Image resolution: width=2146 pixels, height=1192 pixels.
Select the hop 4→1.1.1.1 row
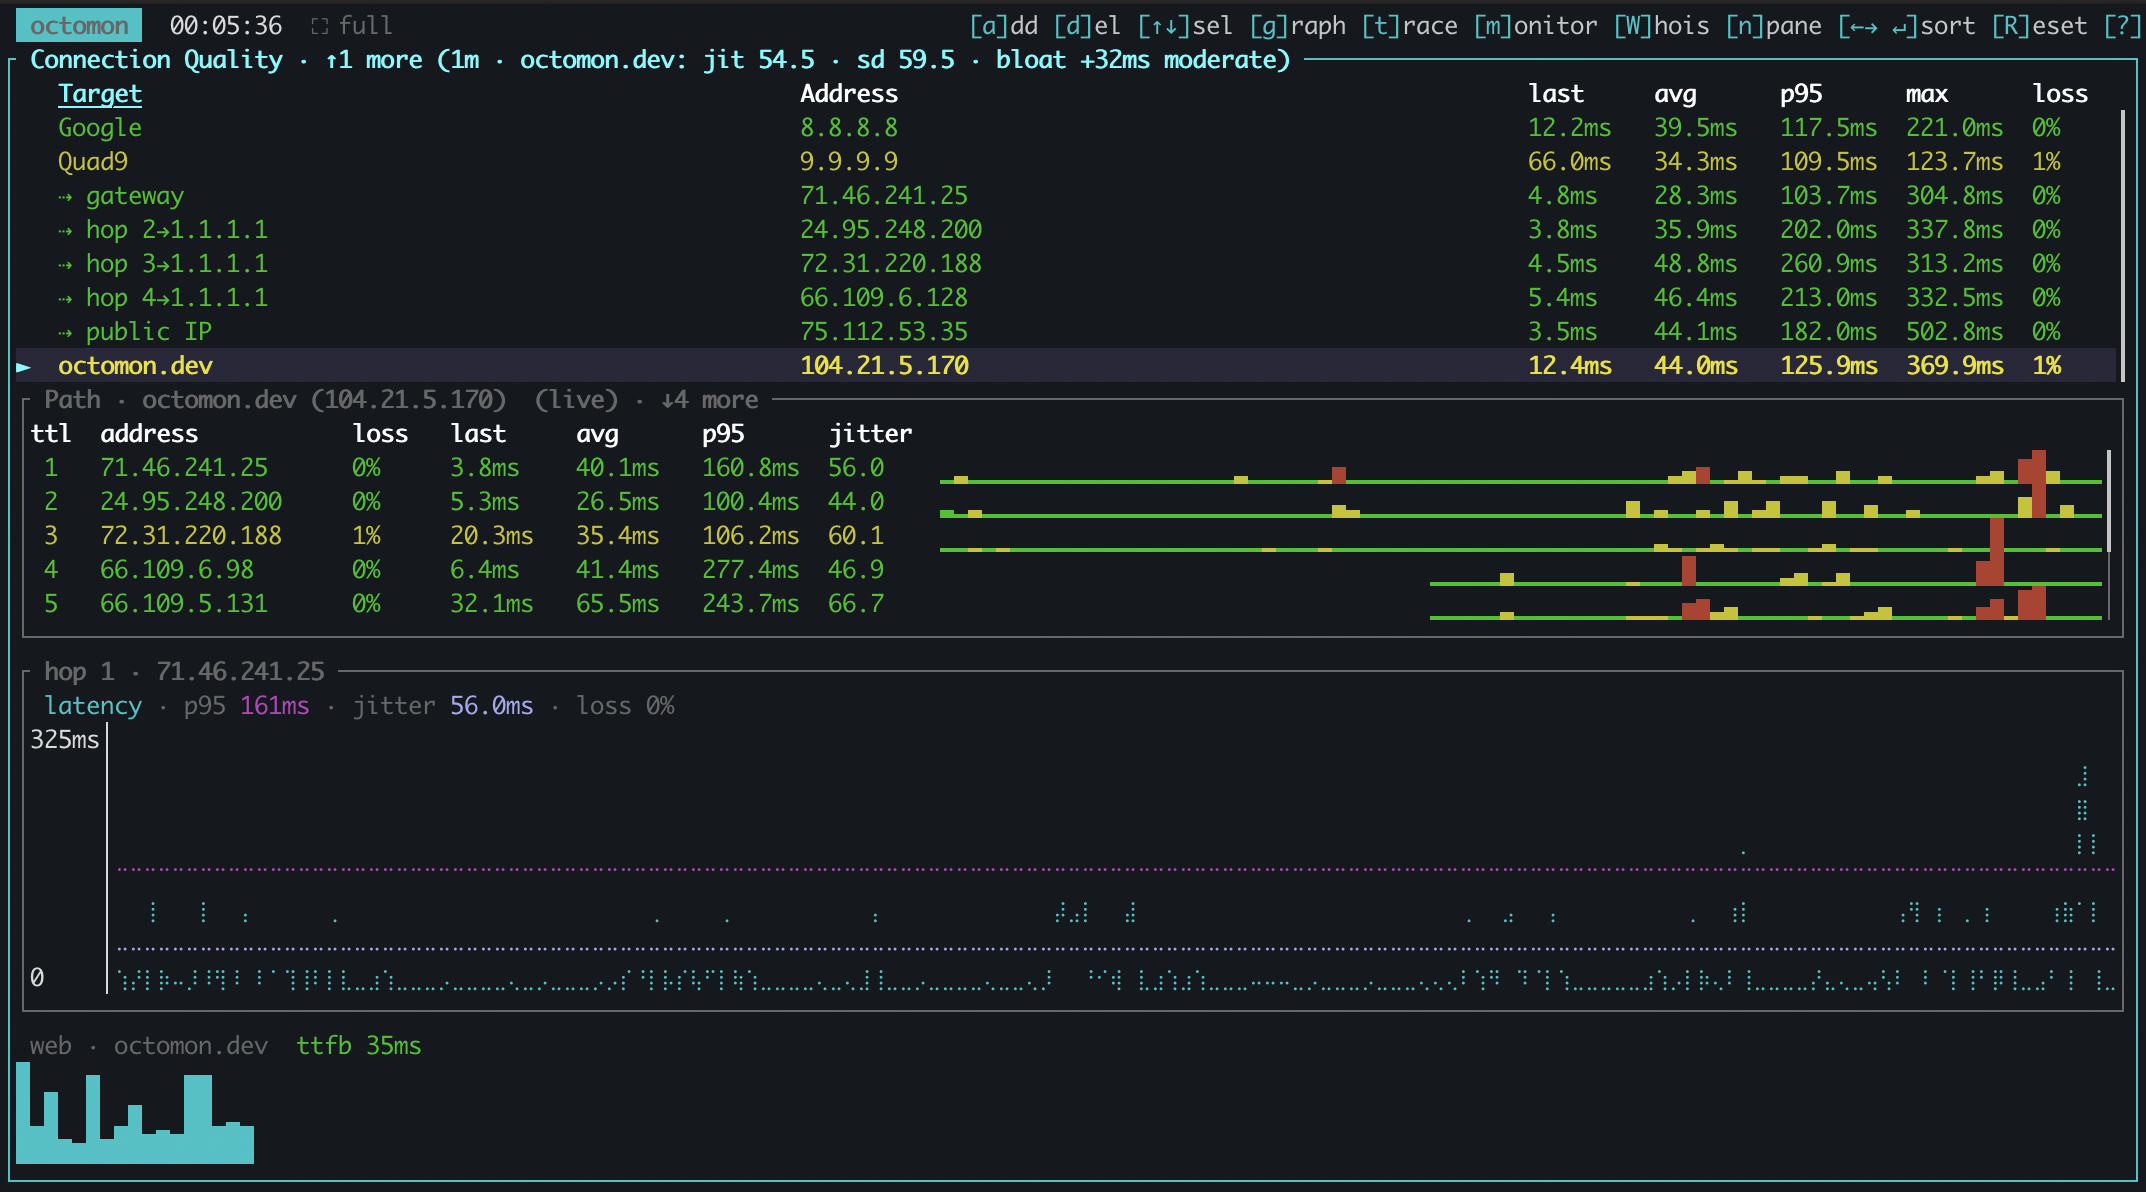coord(1065,297)
